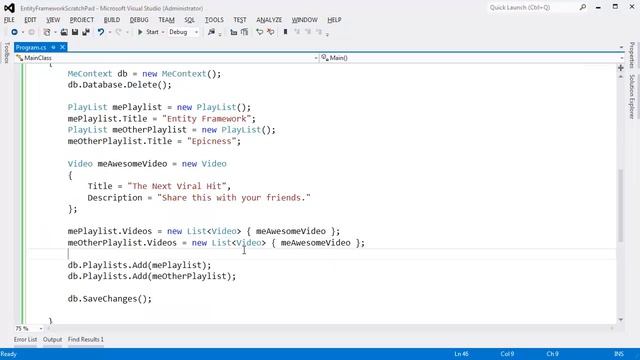Click the vertical scrollbar thumb in editor

(621, 205)
